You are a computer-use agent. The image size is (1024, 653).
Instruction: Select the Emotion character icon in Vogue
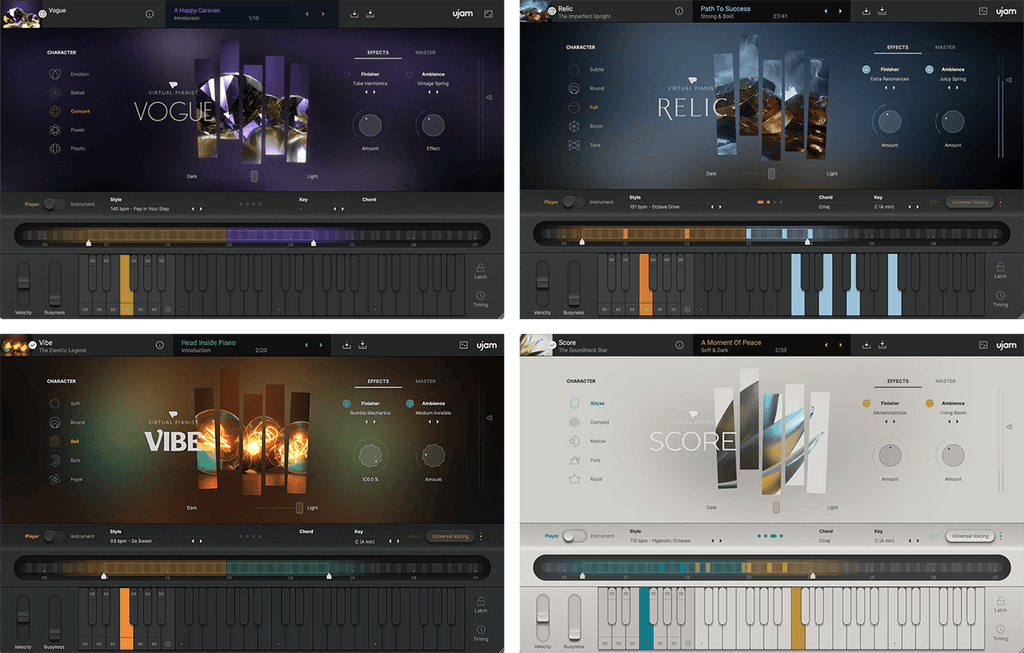[x=54, y=74]
